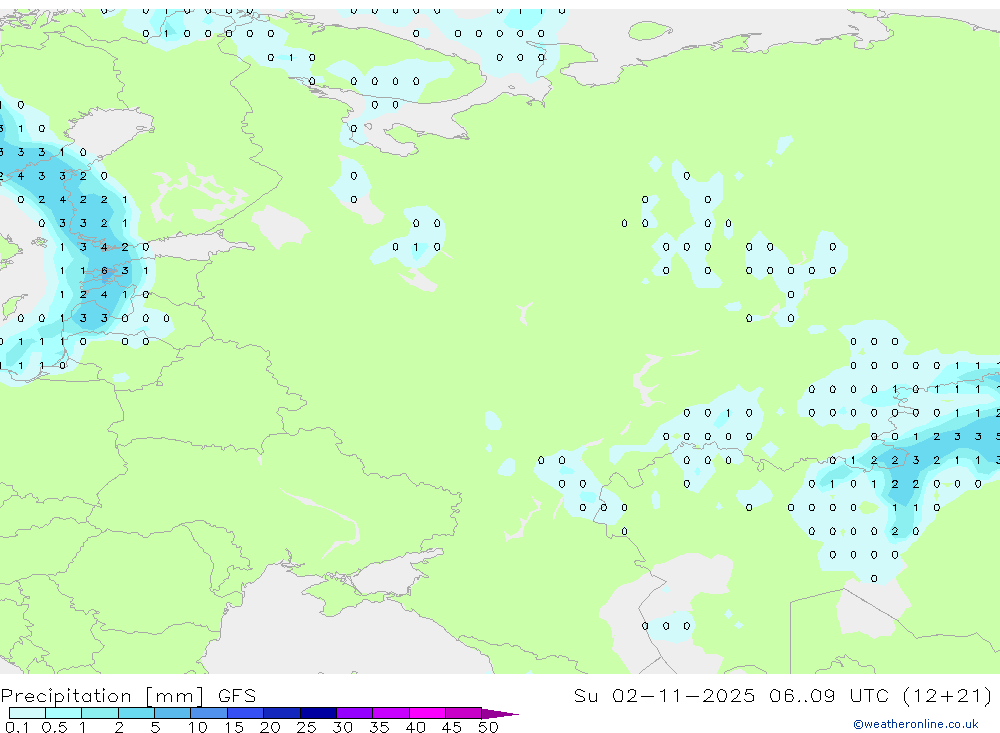Pick the 10–15 mm legend color swatch

209,713
